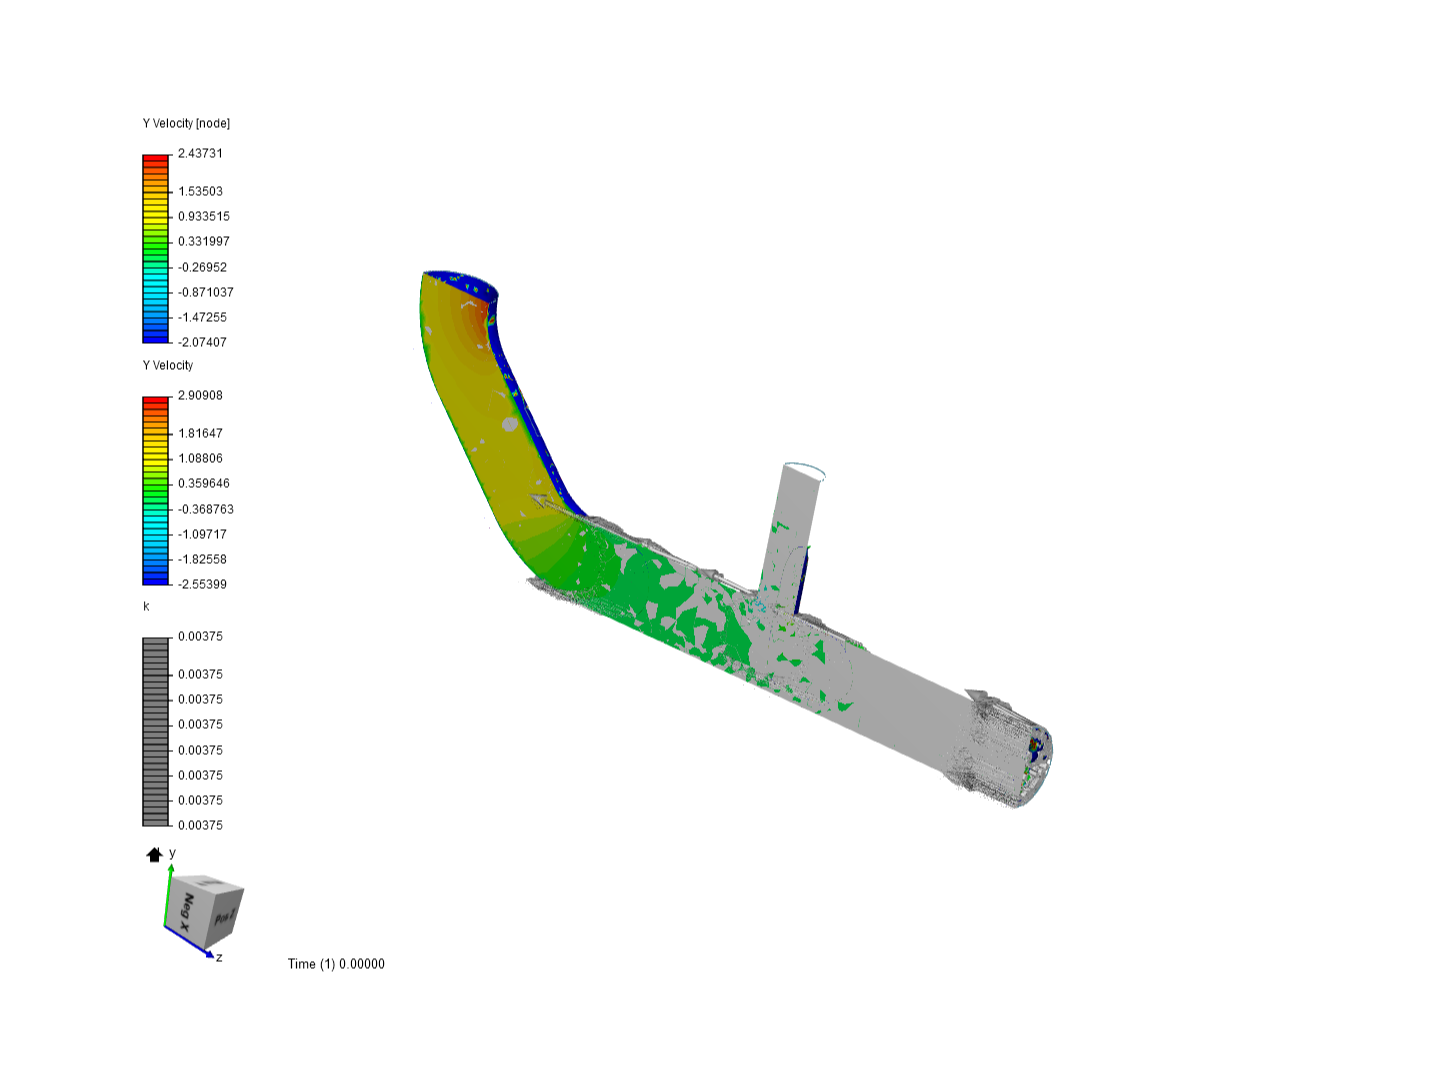Click the y axis letter label

[172, 853]
